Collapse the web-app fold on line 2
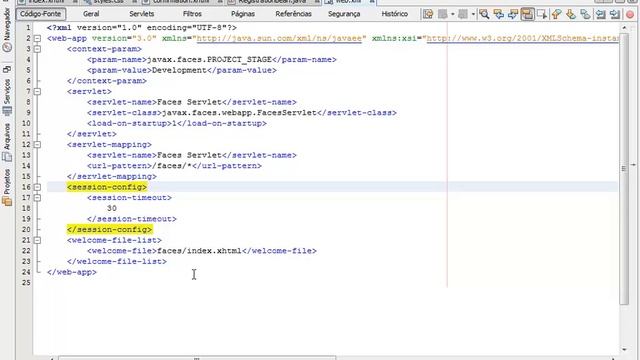The image size is (640, 360). tap(37, 38)
